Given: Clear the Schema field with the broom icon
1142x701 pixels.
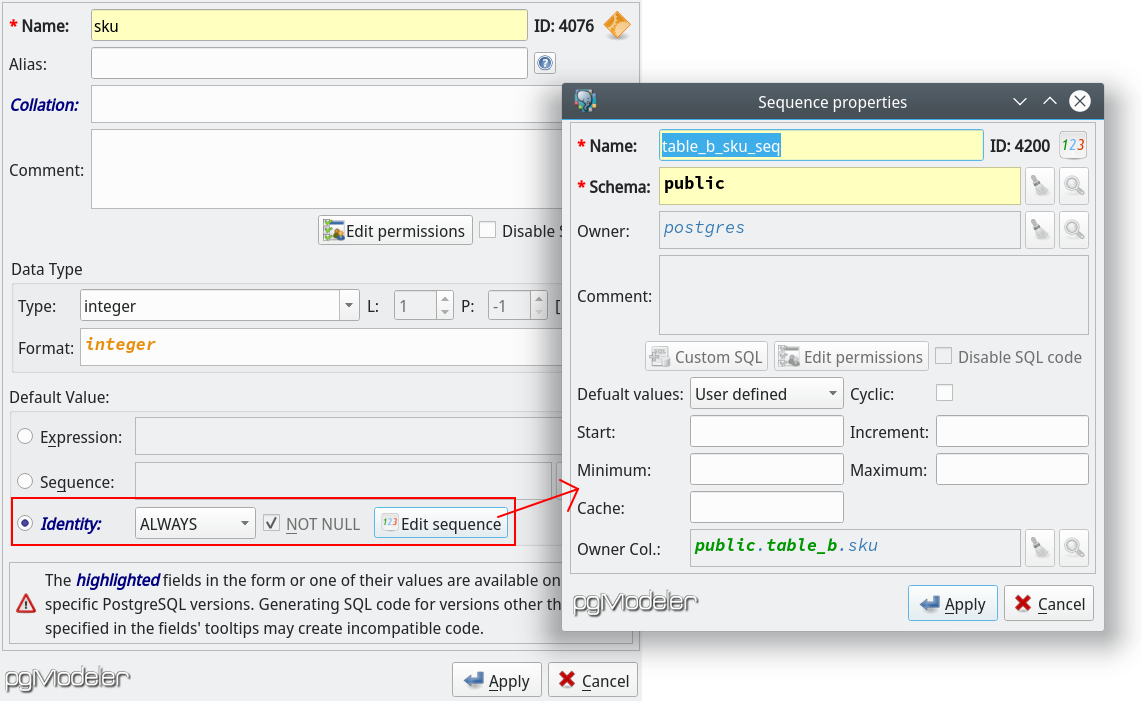Looking at the screenshot, I should click(1040, 187).
